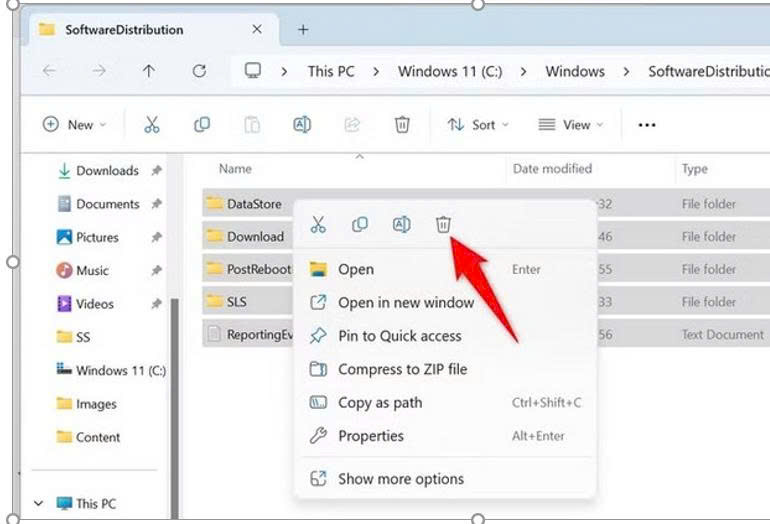Click the Share icon in the toolbar
Image resolution: width=770 pixels, height=524 pixels.
(352, 125)
